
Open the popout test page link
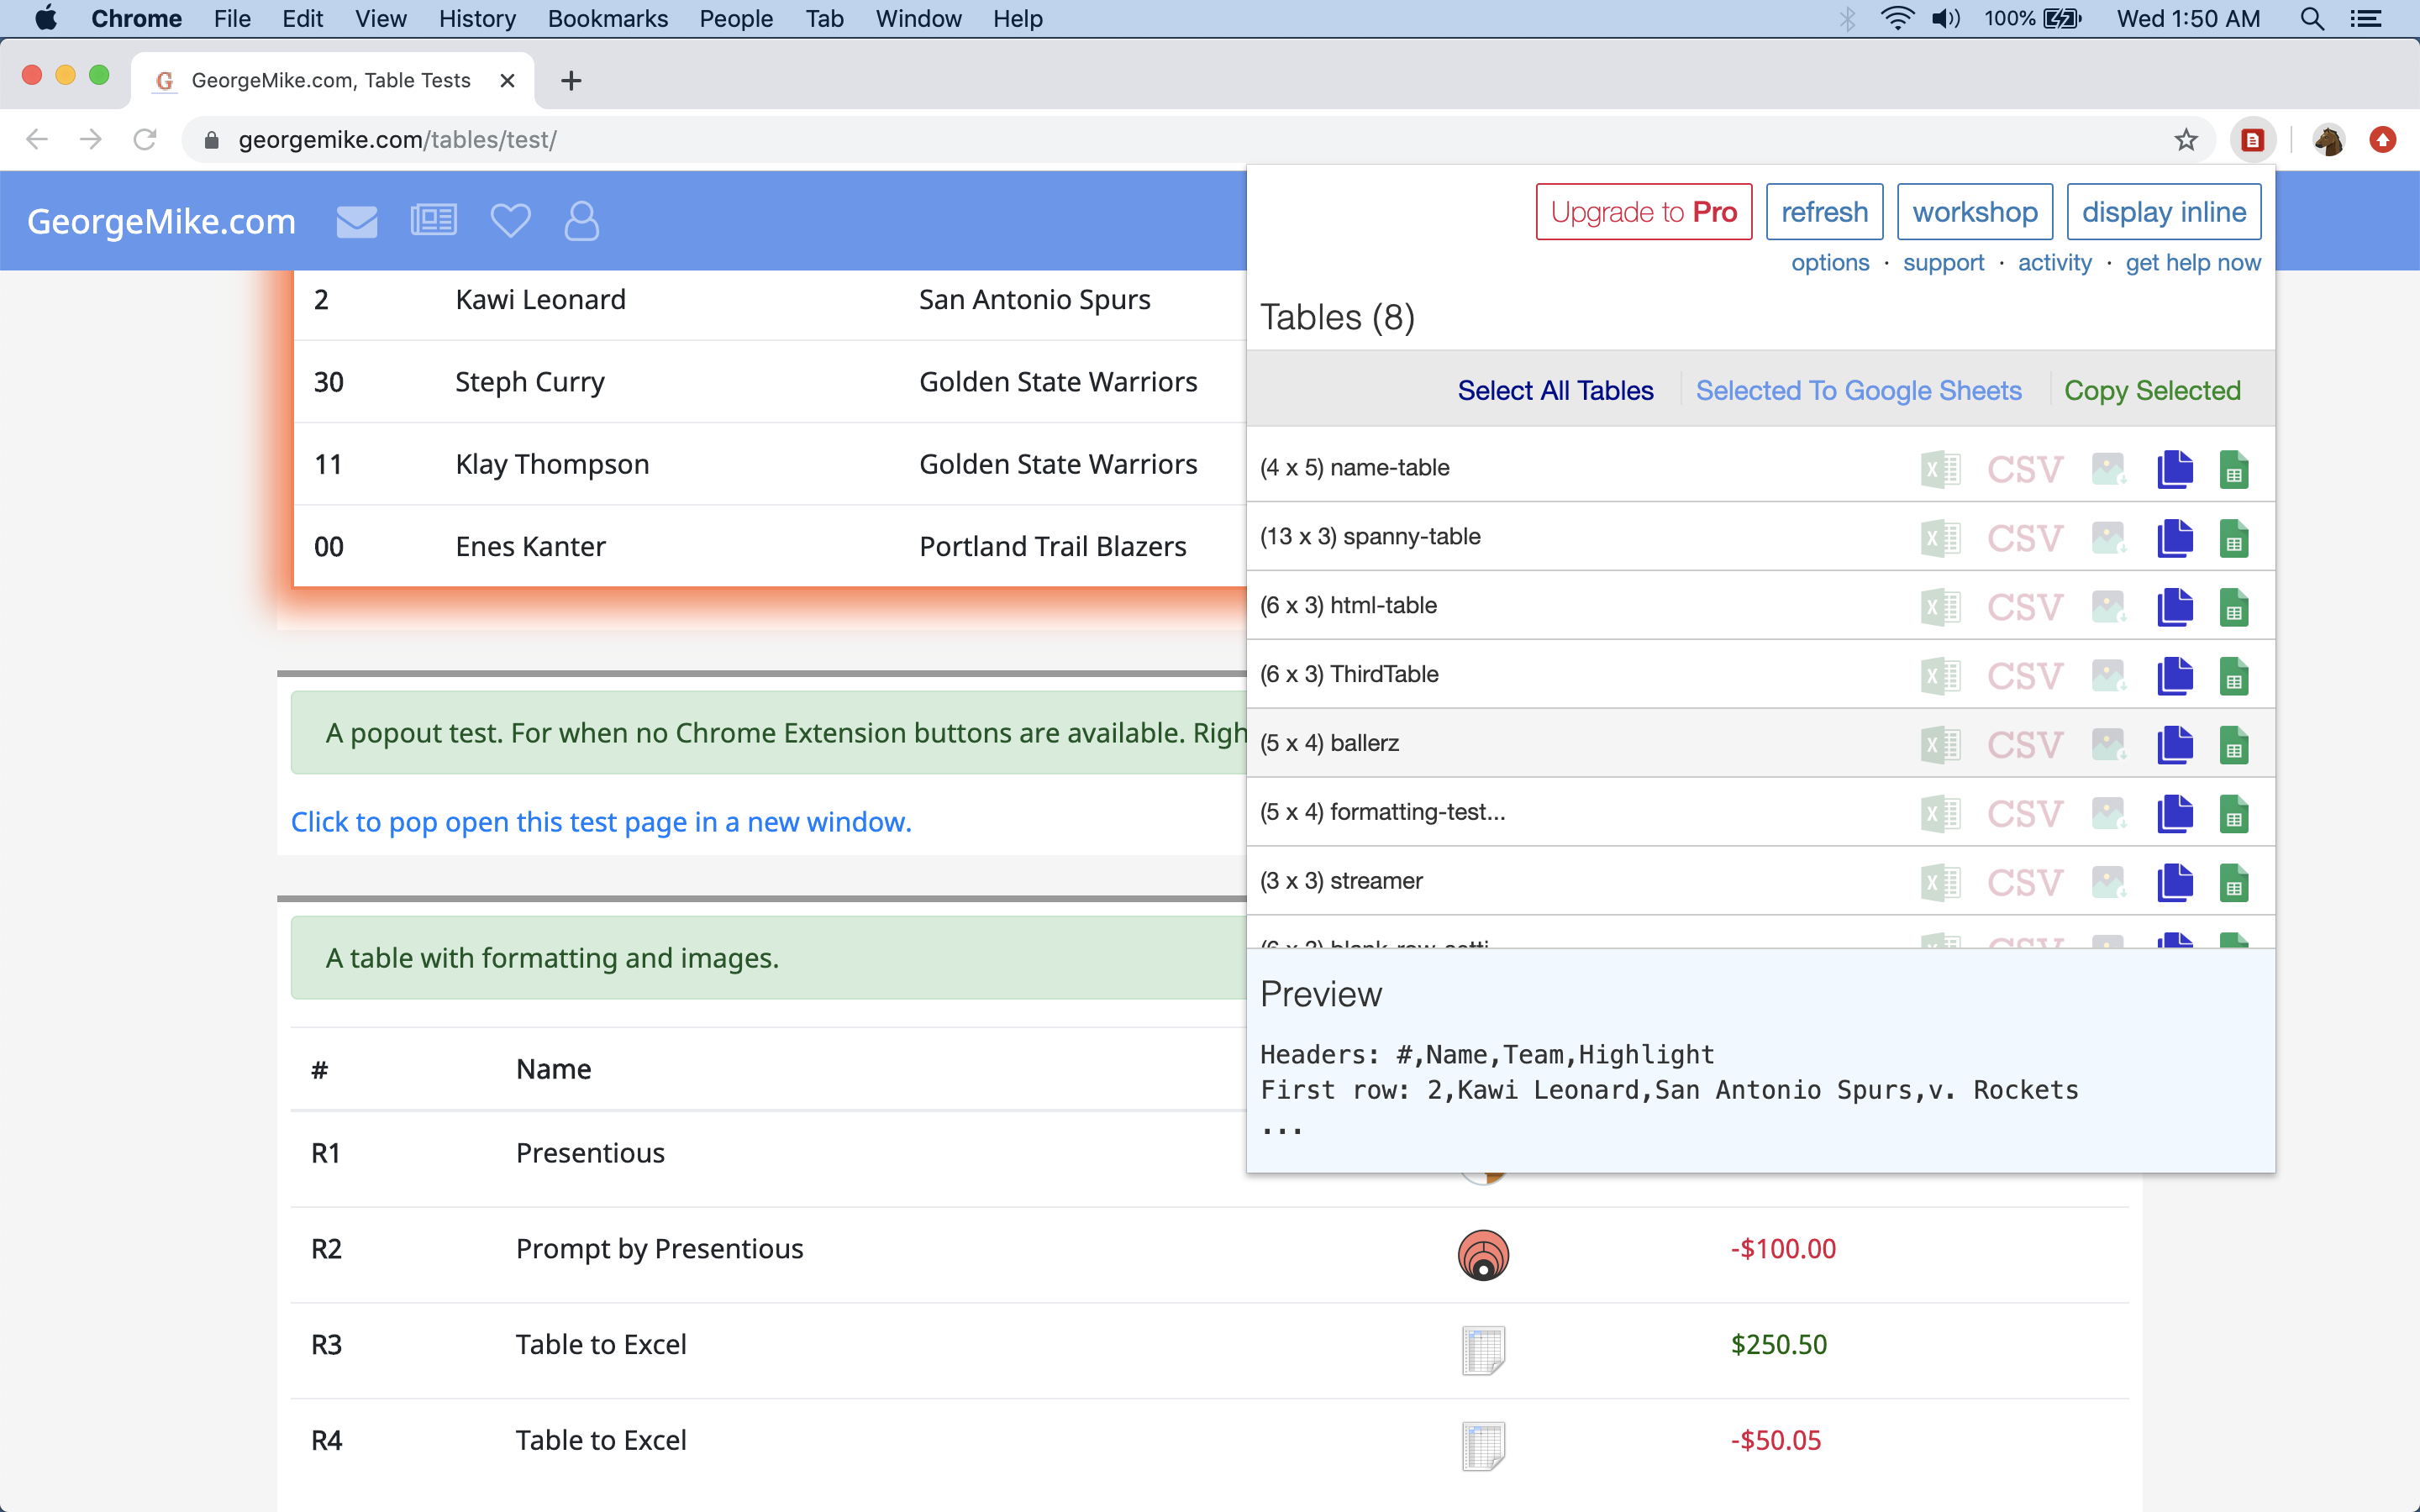pos(601,822)
